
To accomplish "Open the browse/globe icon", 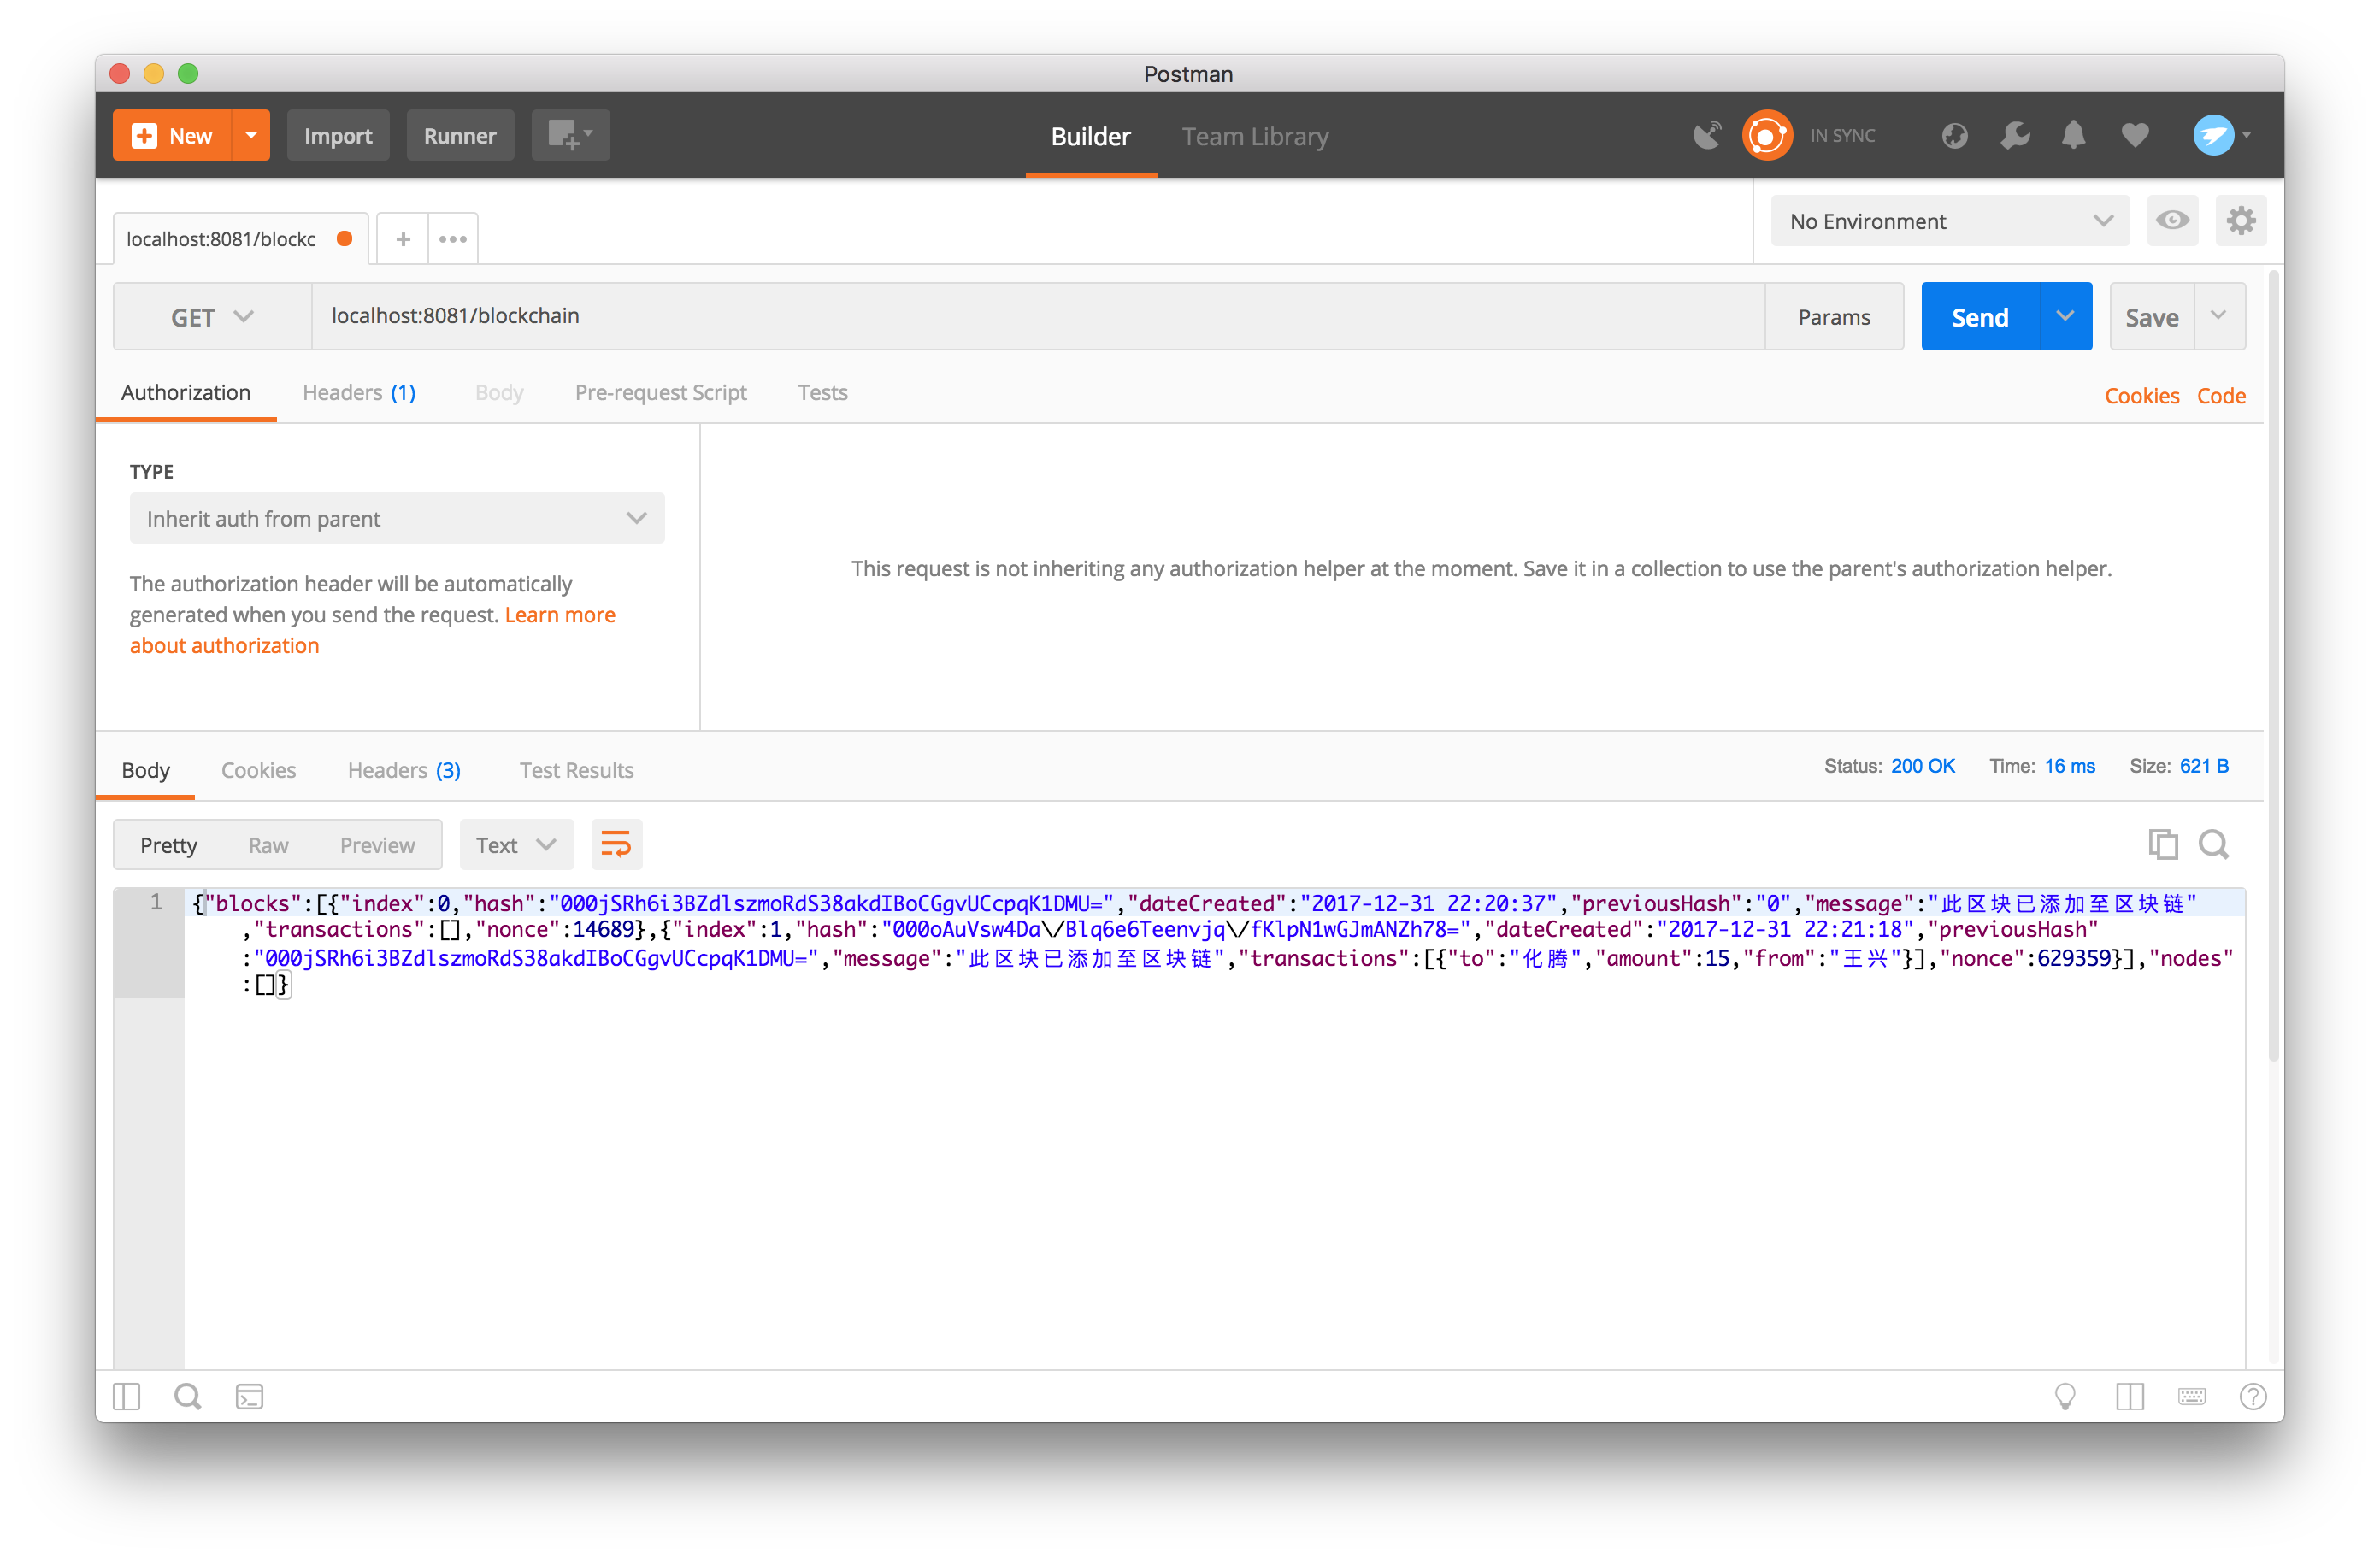I will (1954, 135).
